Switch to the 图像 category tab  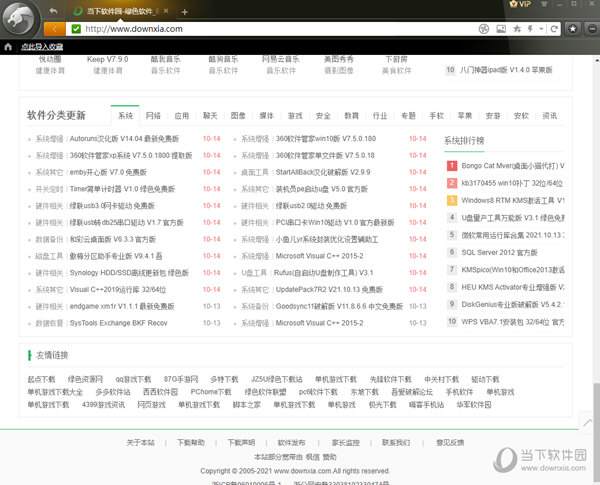point(238,116)
